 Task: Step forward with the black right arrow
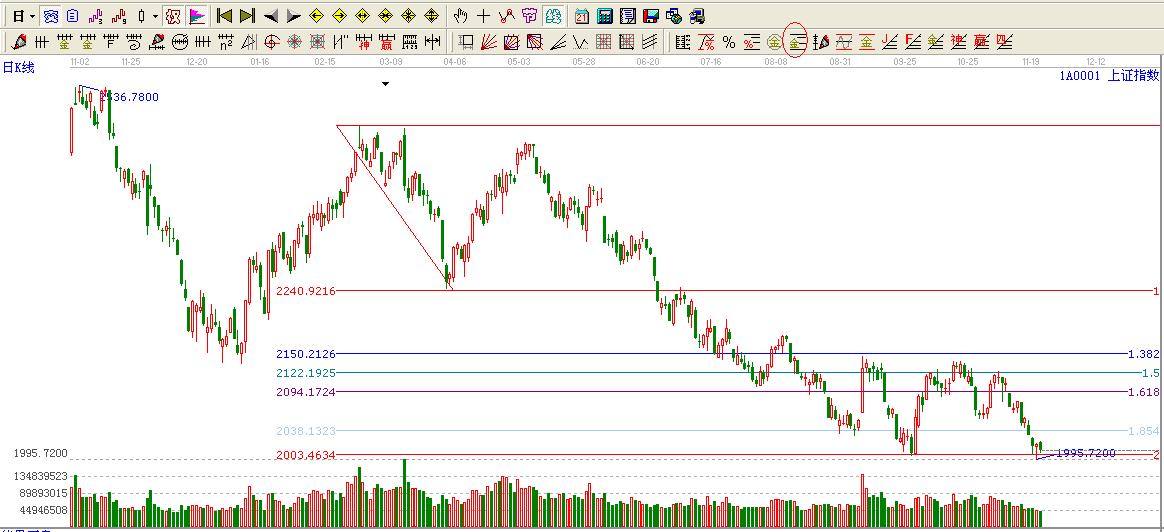293,16
